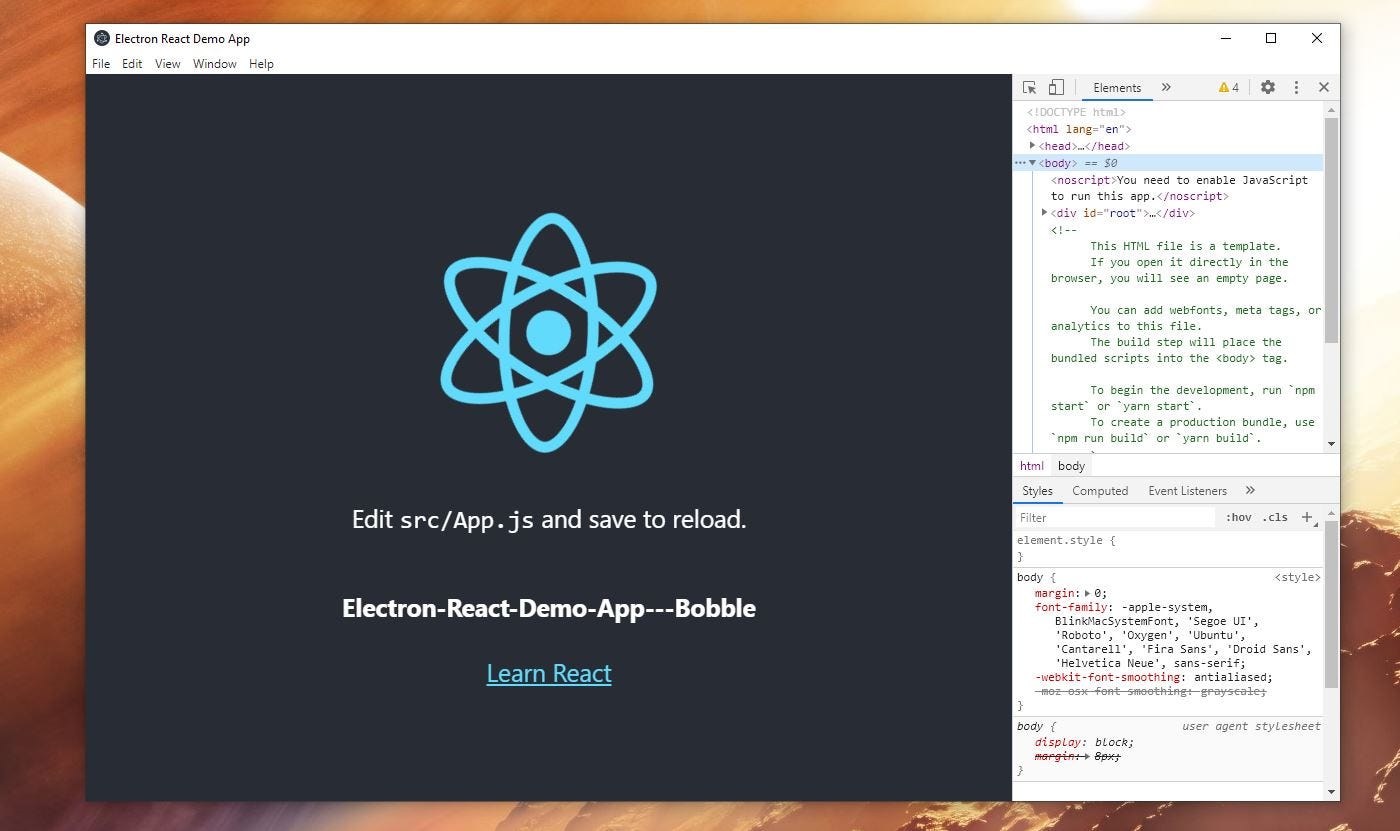Expand the margin property value arrow
1400x831 pixels.
click(x=1086, y=593)
